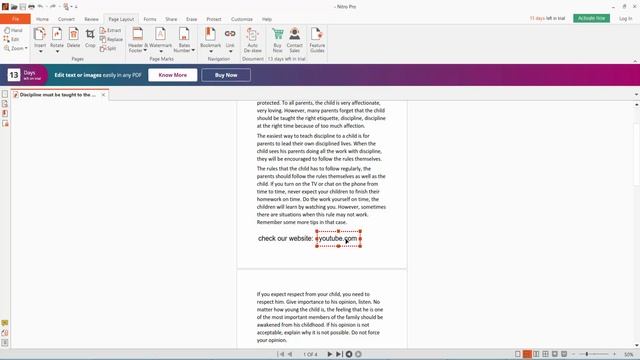Screen dimensions: 640x360
Task: Click the Delete pages icon
Action: click(73, 34)
